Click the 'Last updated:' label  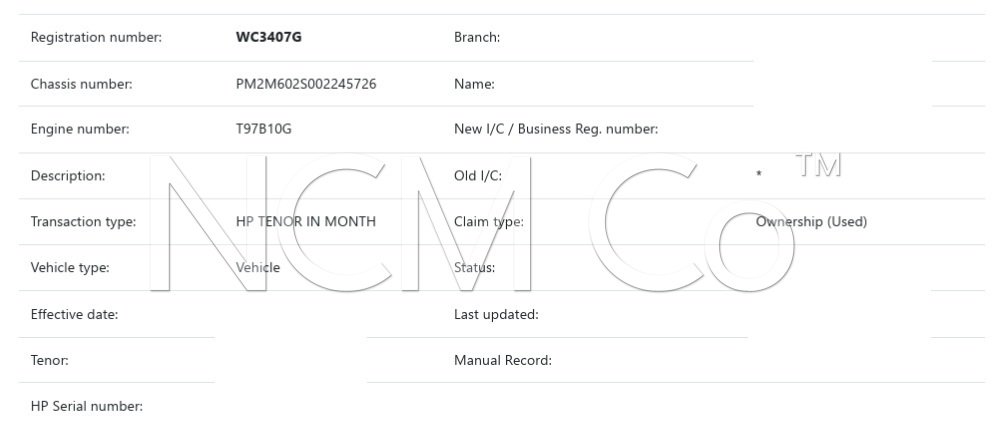tap(497, 315)
